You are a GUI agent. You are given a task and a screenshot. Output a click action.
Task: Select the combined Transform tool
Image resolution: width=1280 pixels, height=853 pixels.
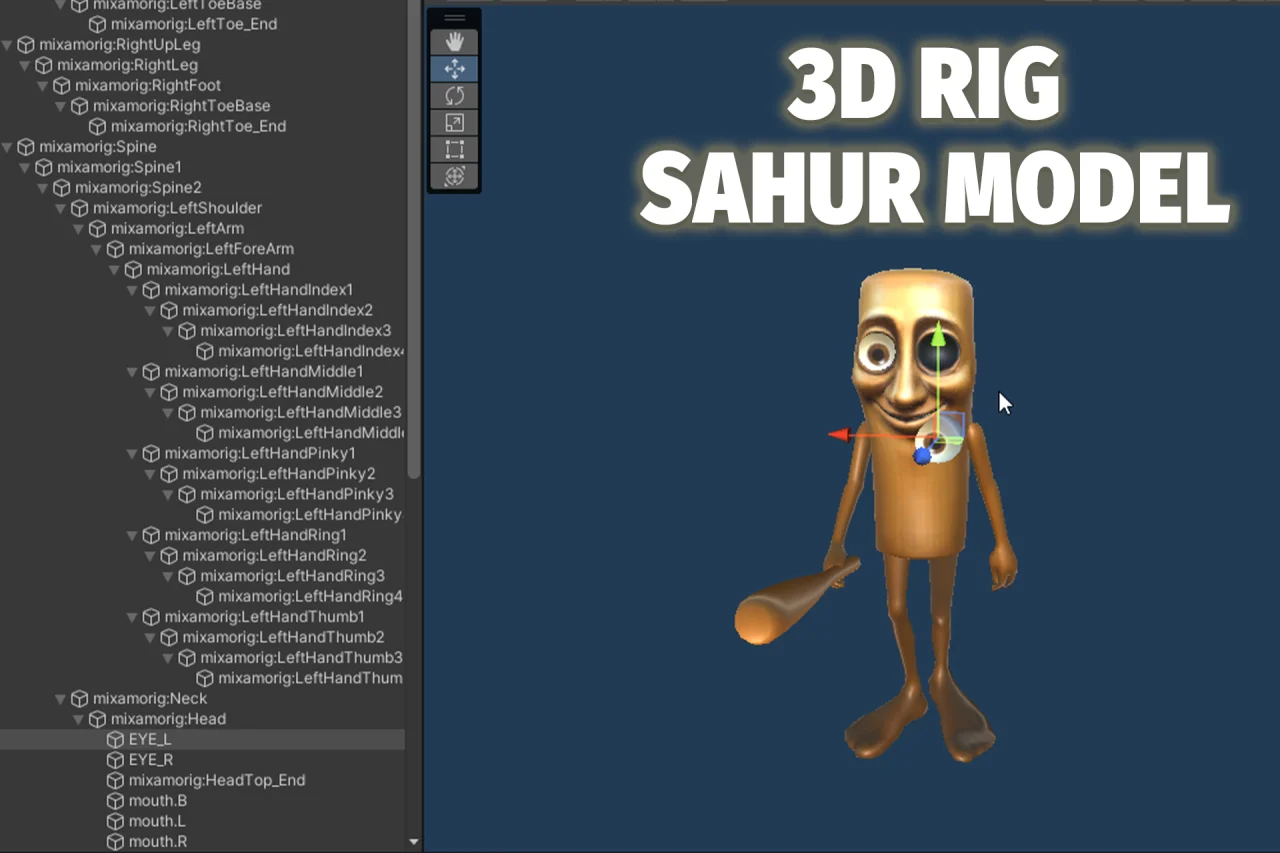pyautogui.click(x=454, y=177)
